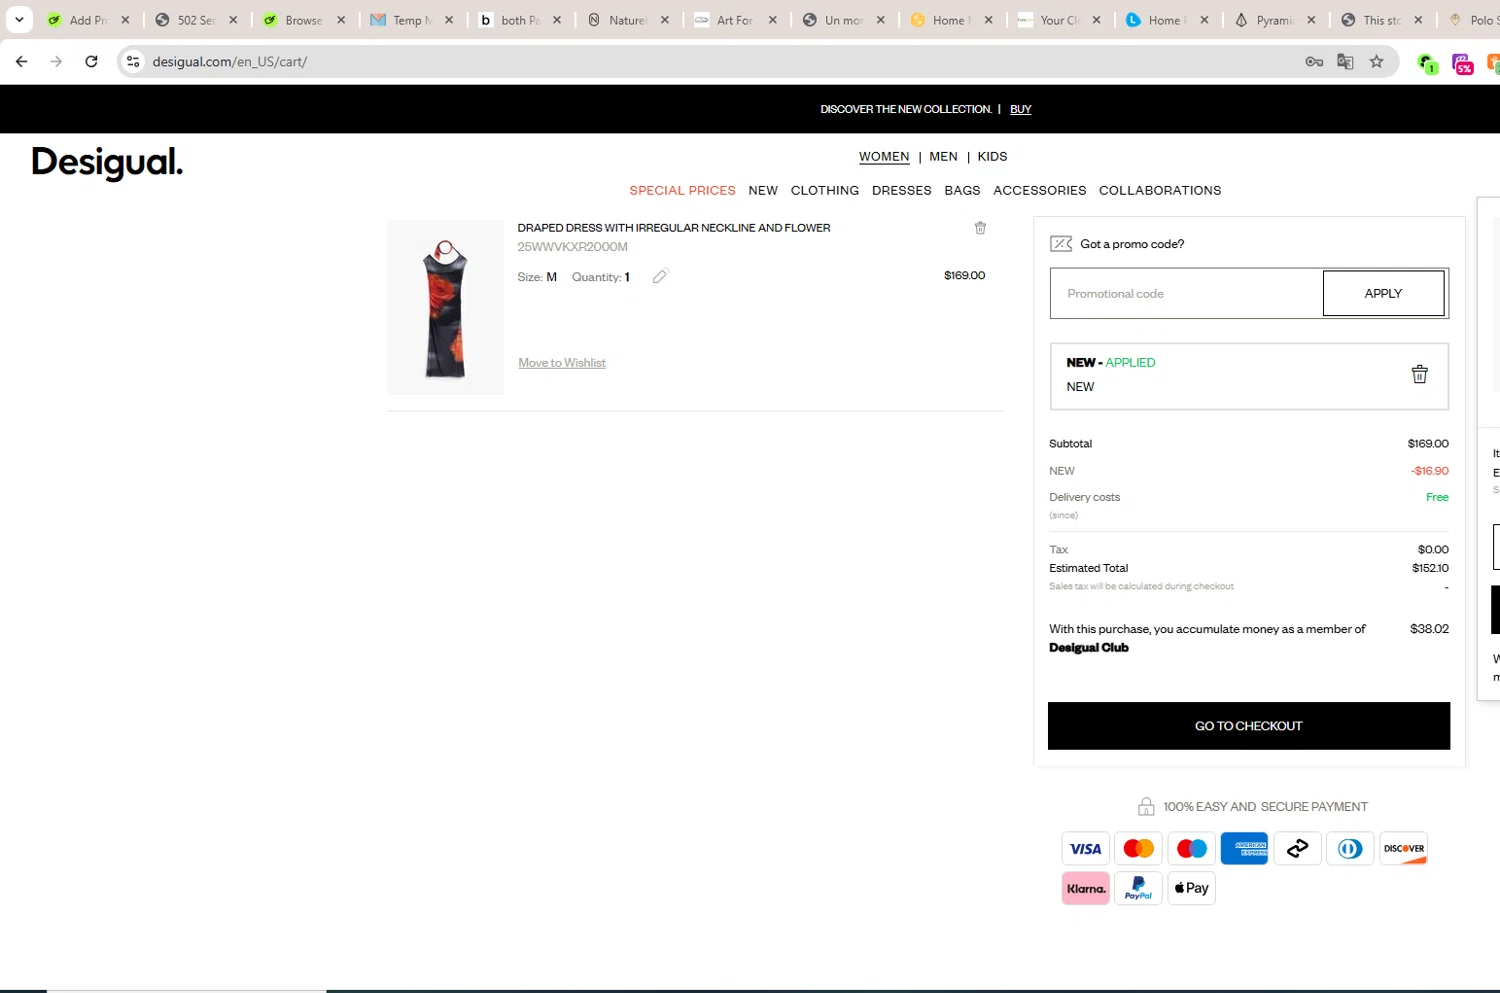Click the $38.02 club money value
The width and height of the screenshot is (1500, 993).
click(1429, 629)
